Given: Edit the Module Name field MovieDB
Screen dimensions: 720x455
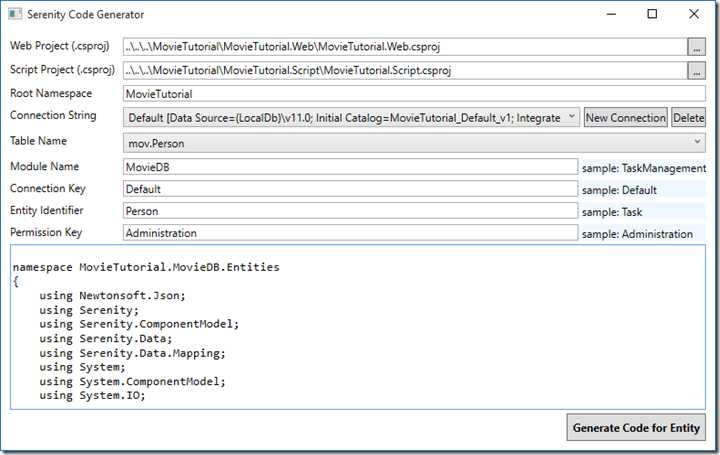Looking at the screenshot, I should pyautogui.click(x=350, y=167).
